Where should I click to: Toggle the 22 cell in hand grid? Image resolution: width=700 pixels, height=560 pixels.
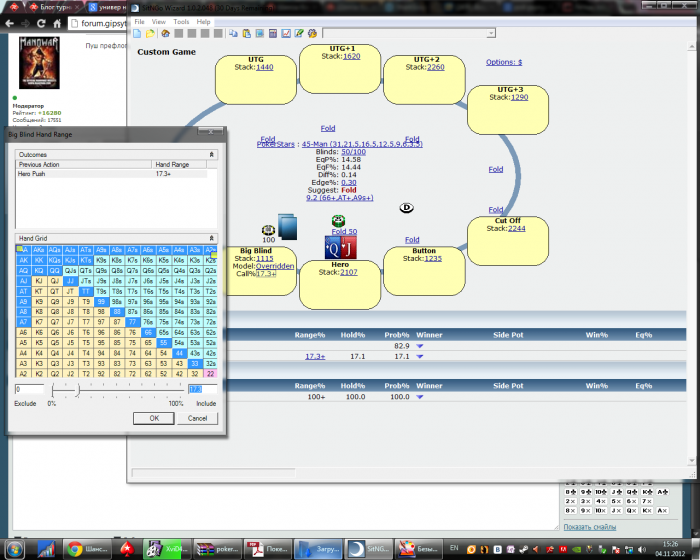[x=210, y=373]
